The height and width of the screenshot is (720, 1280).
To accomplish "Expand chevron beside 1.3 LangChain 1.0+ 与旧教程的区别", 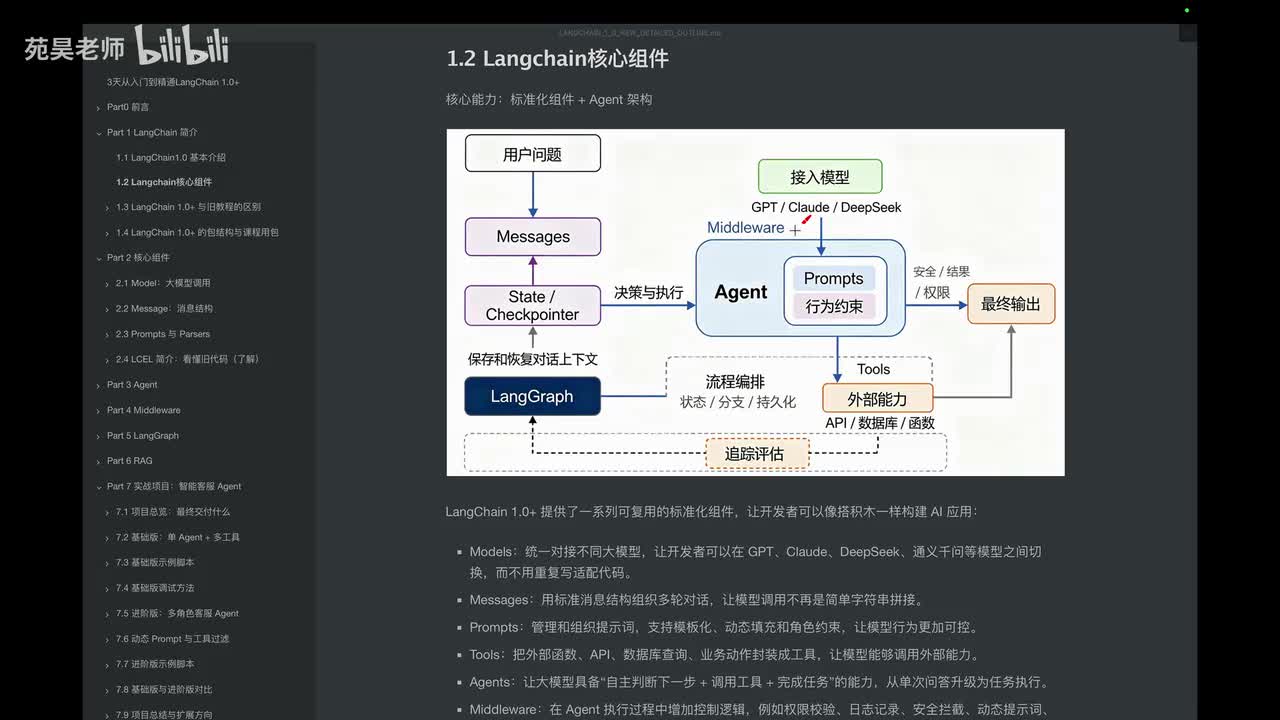I will pyautogui.click(x=107, y=208).
